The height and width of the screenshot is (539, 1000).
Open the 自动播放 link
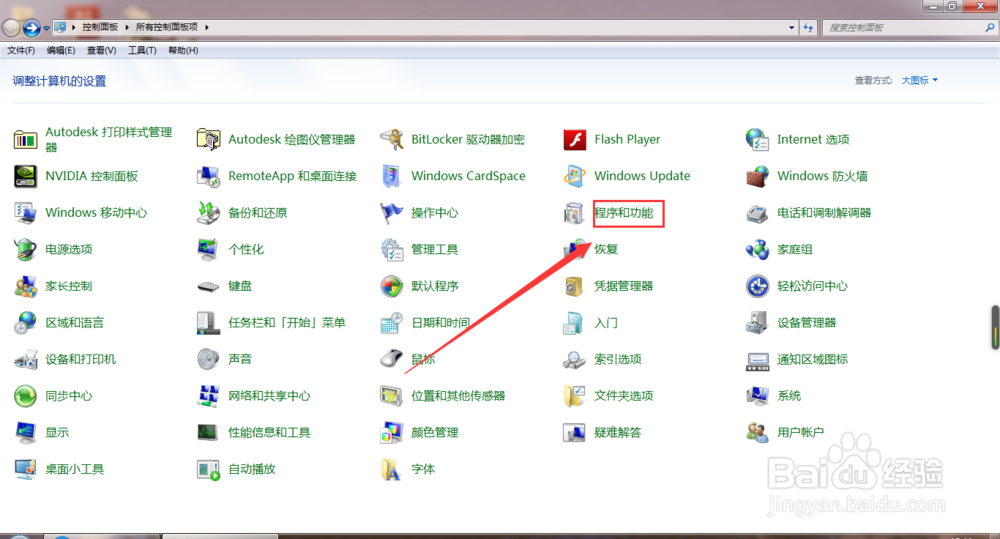click(252, 469)
